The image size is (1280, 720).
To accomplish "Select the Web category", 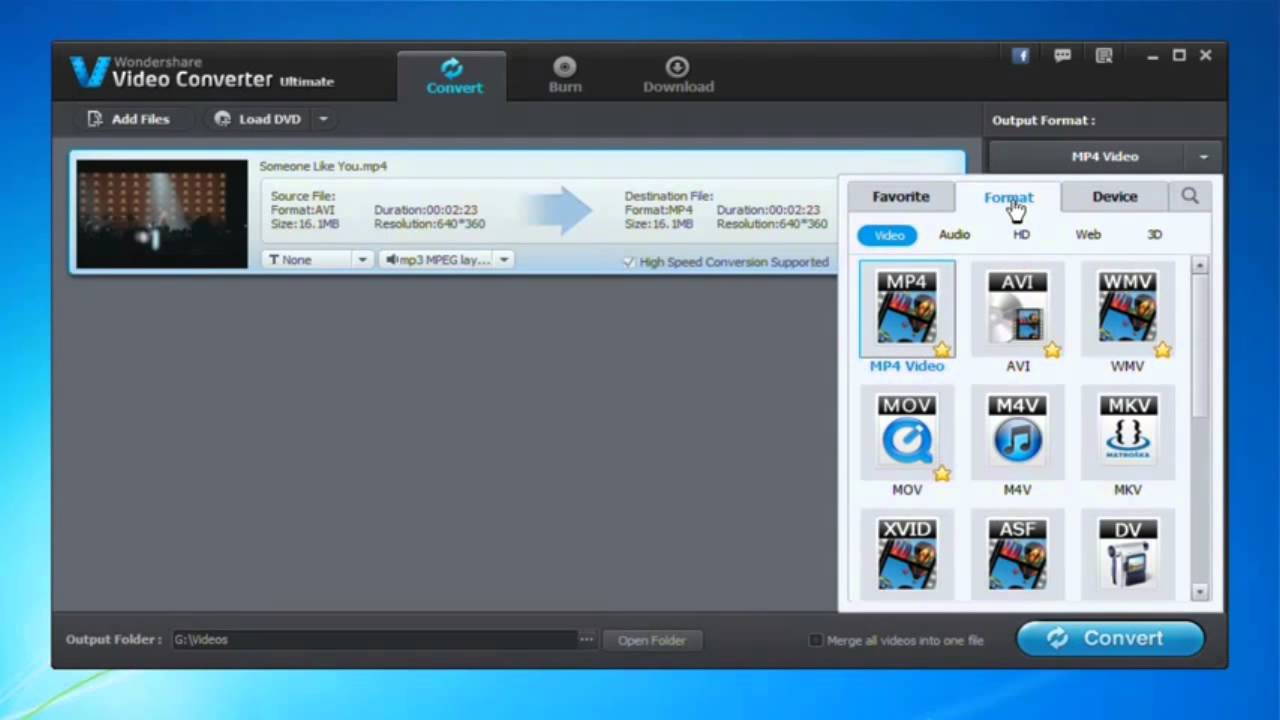I will 1088,235.
